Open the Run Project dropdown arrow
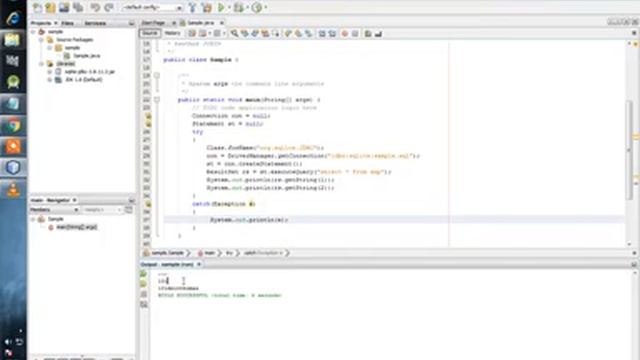 229,7
